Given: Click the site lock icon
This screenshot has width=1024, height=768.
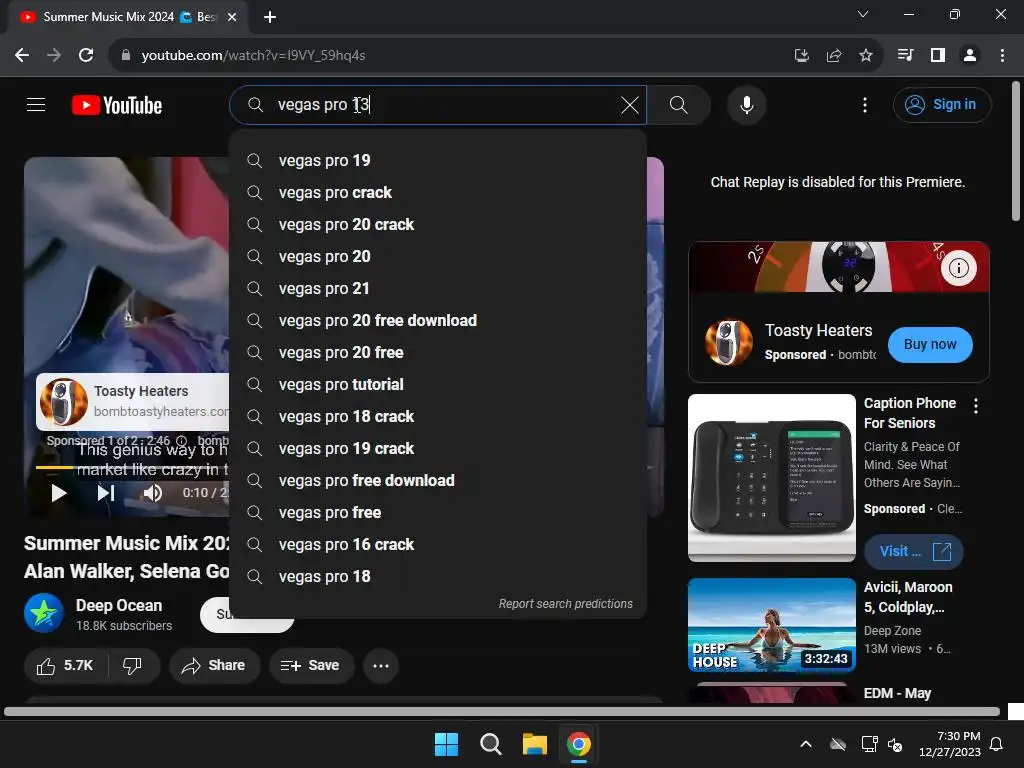Looking at the screenshot, I should (126, 56).
